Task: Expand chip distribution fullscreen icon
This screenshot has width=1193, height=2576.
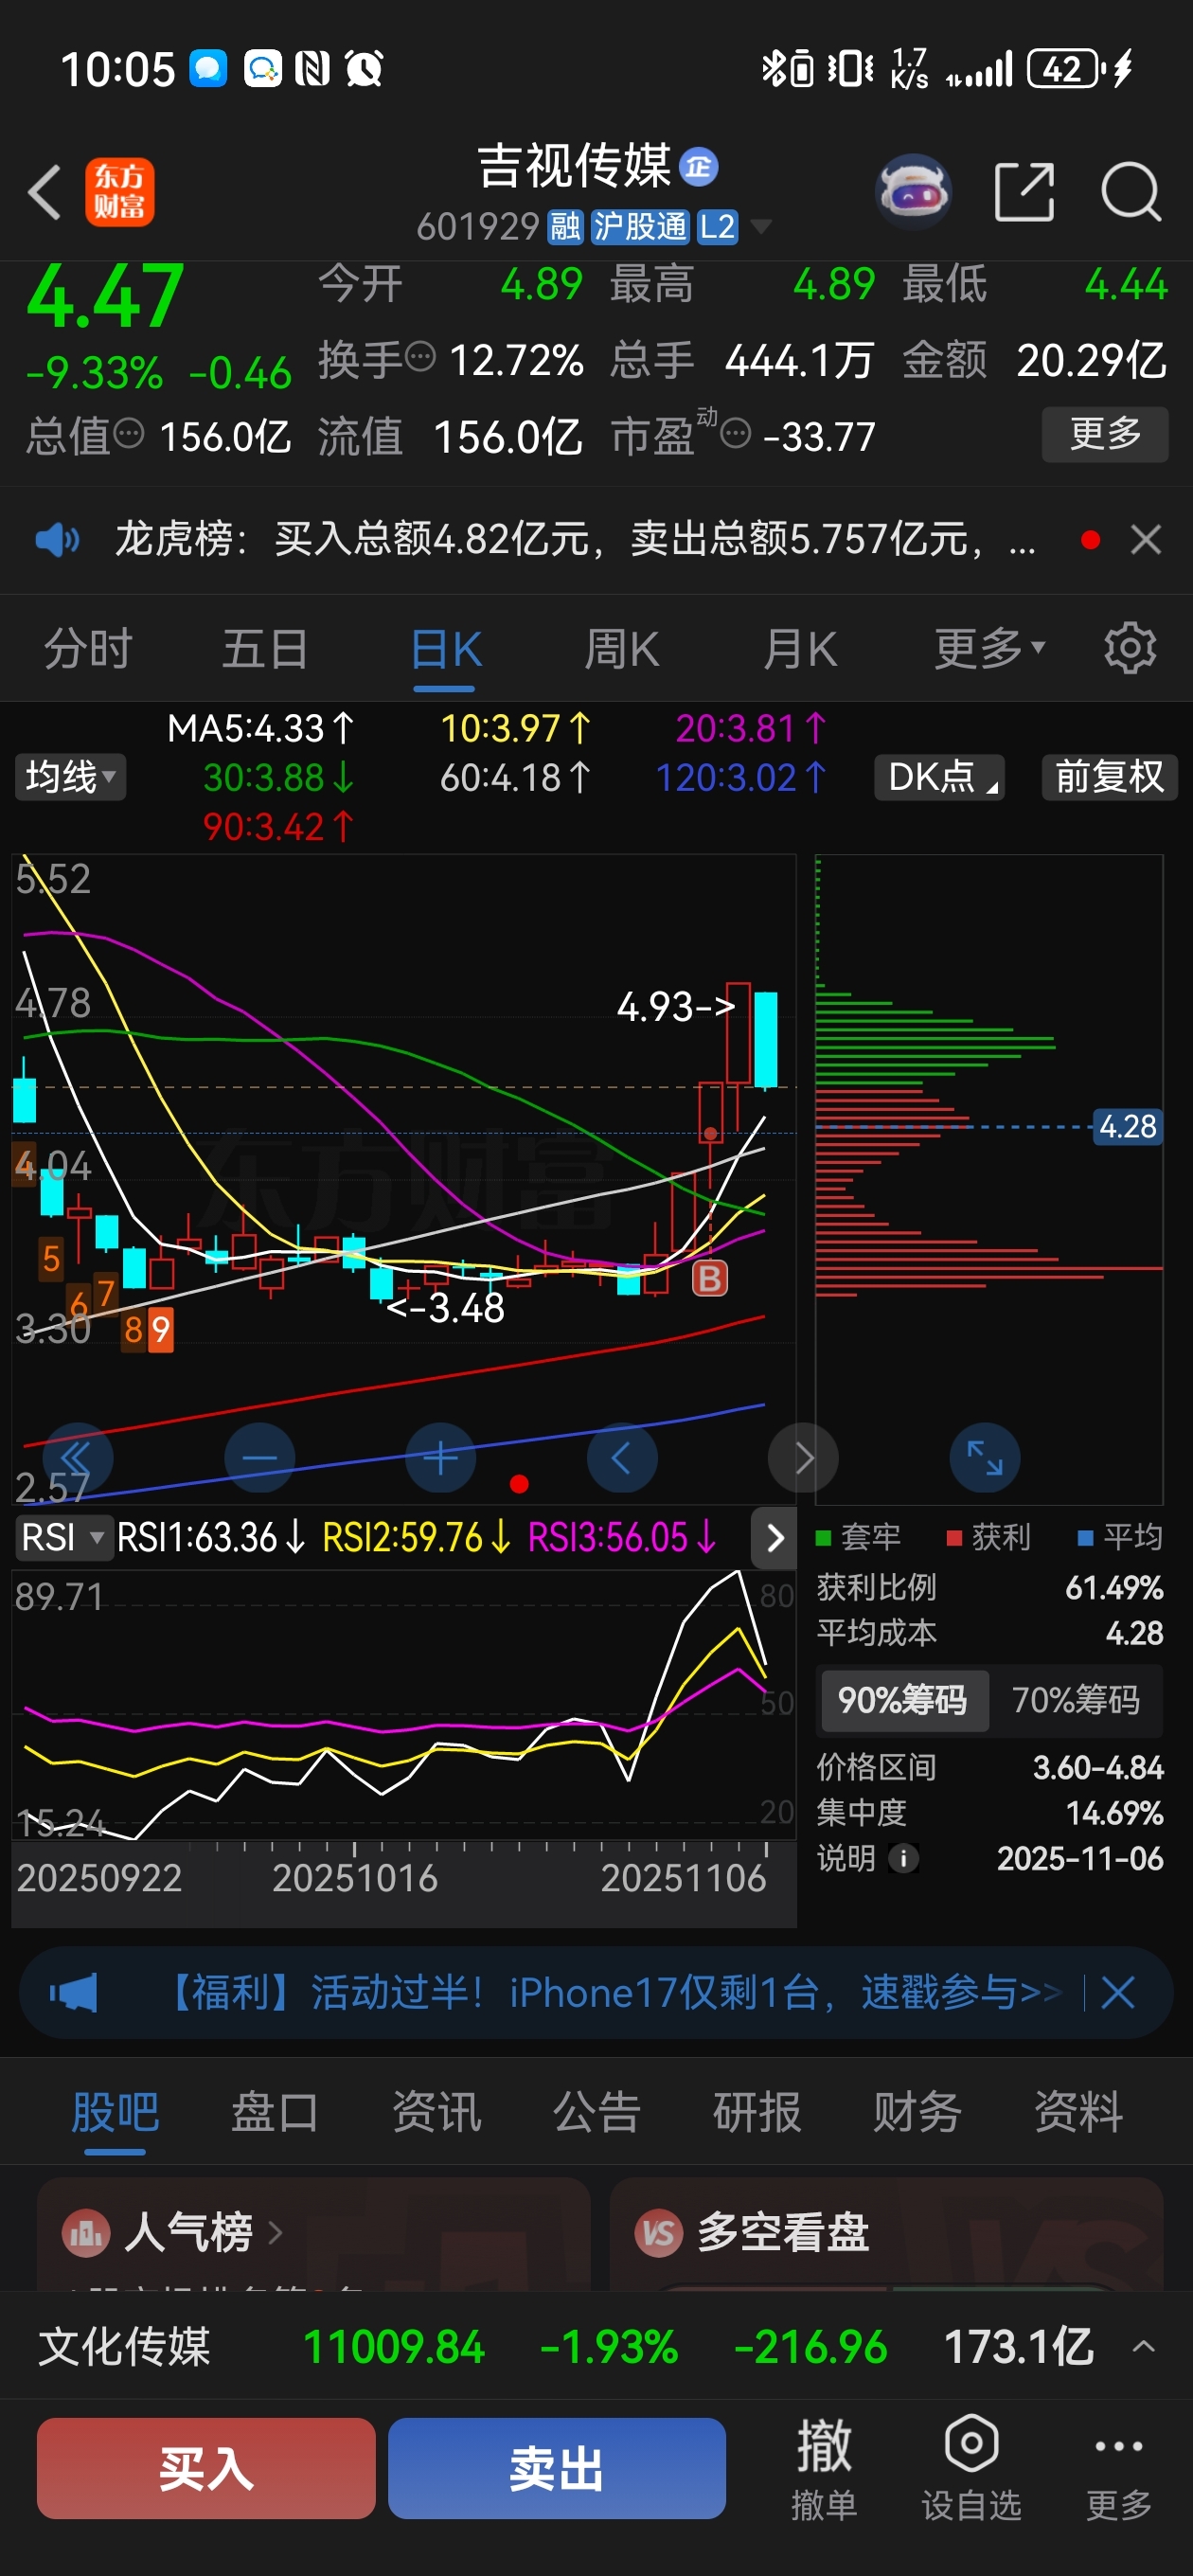Action: 985,1457
